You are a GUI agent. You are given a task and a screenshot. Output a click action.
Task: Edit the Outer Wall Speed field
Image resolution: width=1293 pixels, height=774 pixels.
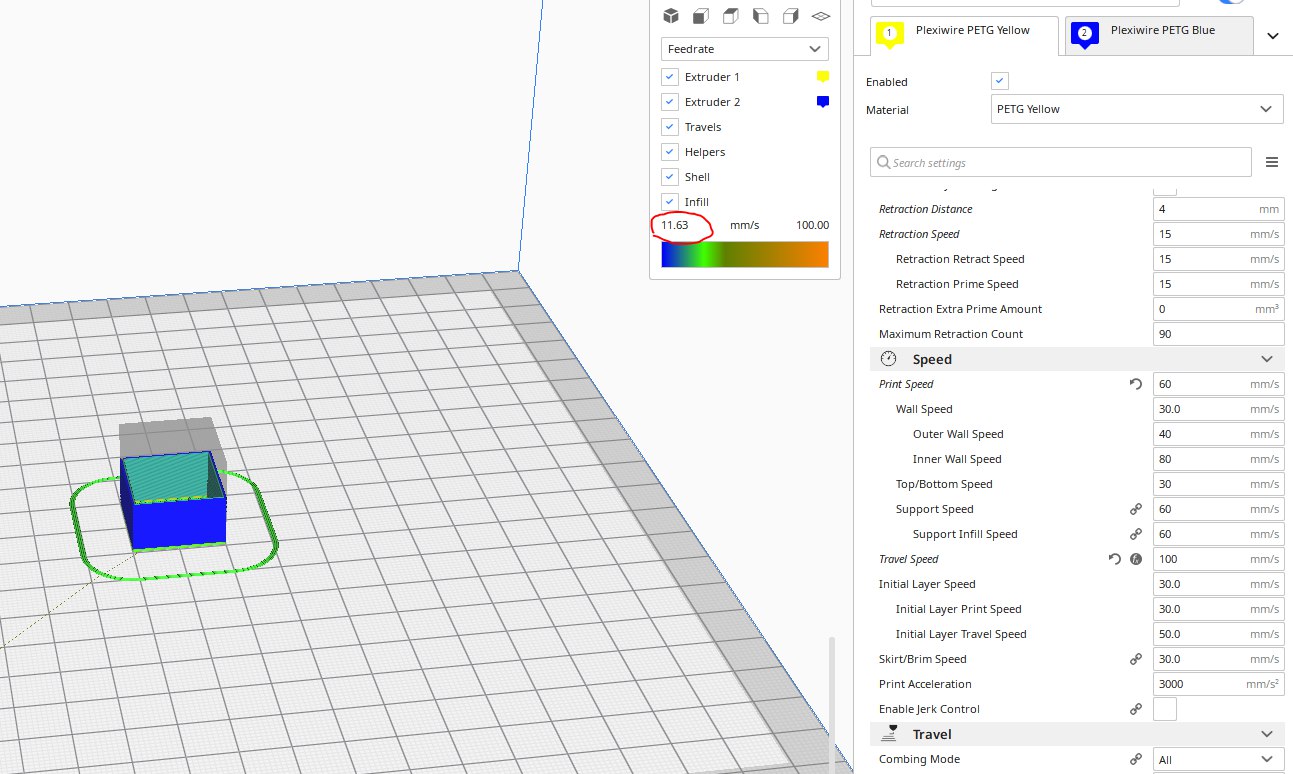coord(1219,434)
